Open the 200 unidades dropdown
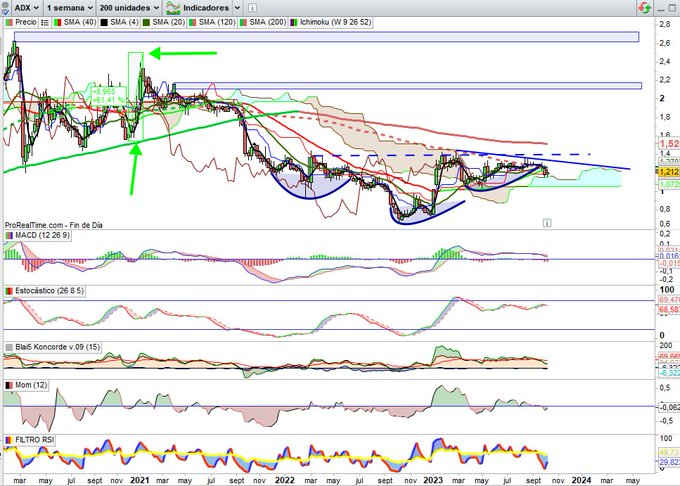Screen dimensions: 680x486 coord(129,8)
